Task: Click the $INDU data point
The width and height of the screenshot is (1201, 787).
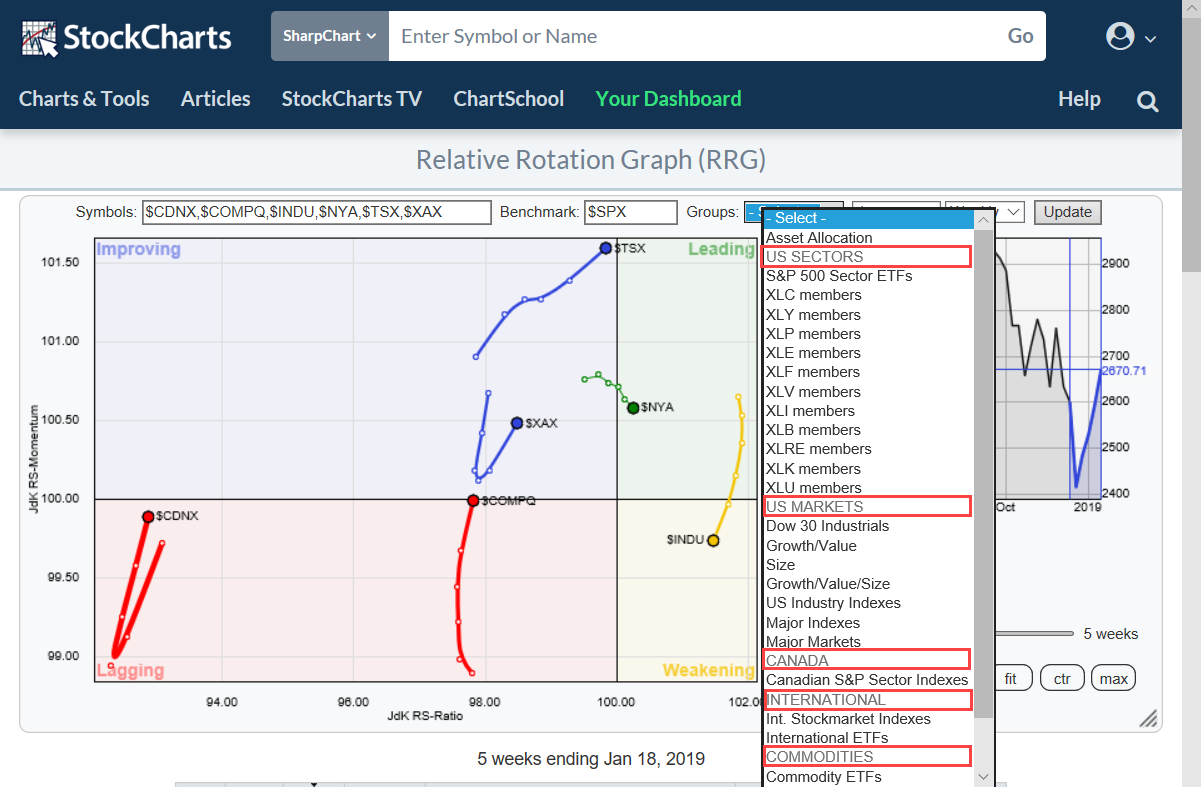Action: click(713, 540)
